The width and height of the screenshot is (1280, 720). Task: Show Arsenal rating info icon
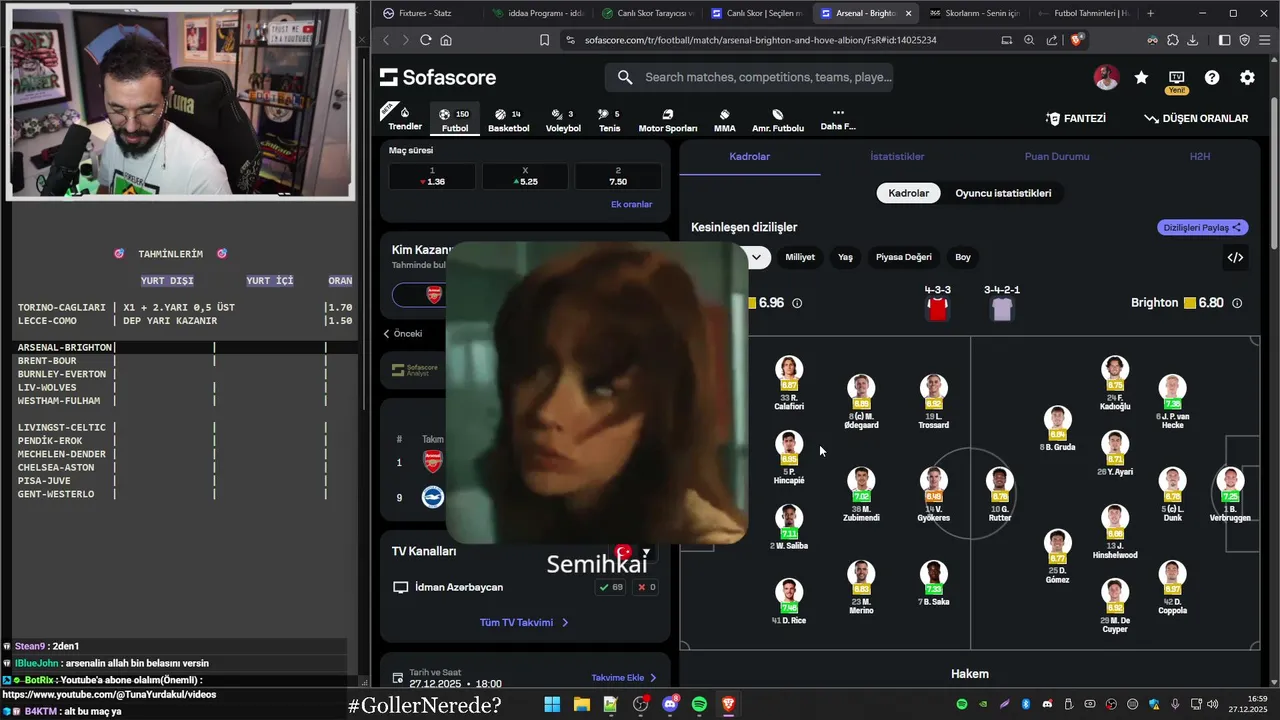[797, 303]
